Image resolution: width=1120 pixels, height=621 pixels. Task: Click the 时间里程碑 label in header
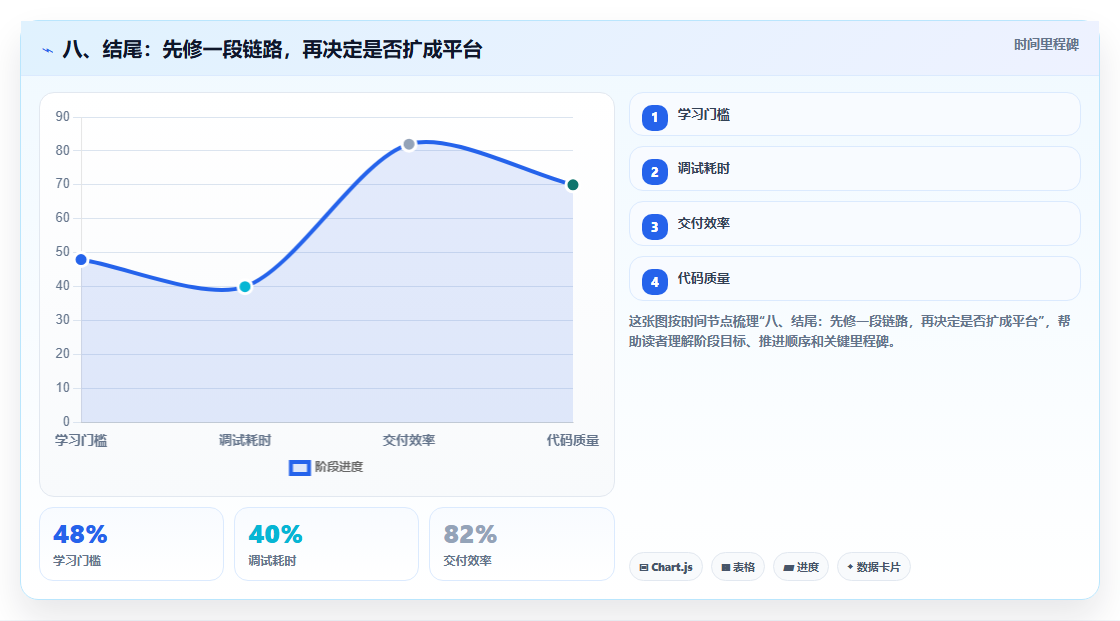(x=1046, y=44)
